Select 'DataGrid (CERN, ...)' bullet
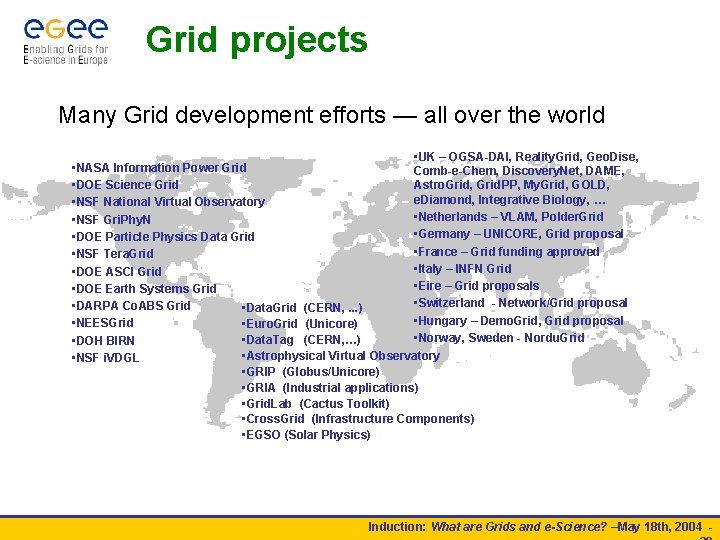 (302, 308)
